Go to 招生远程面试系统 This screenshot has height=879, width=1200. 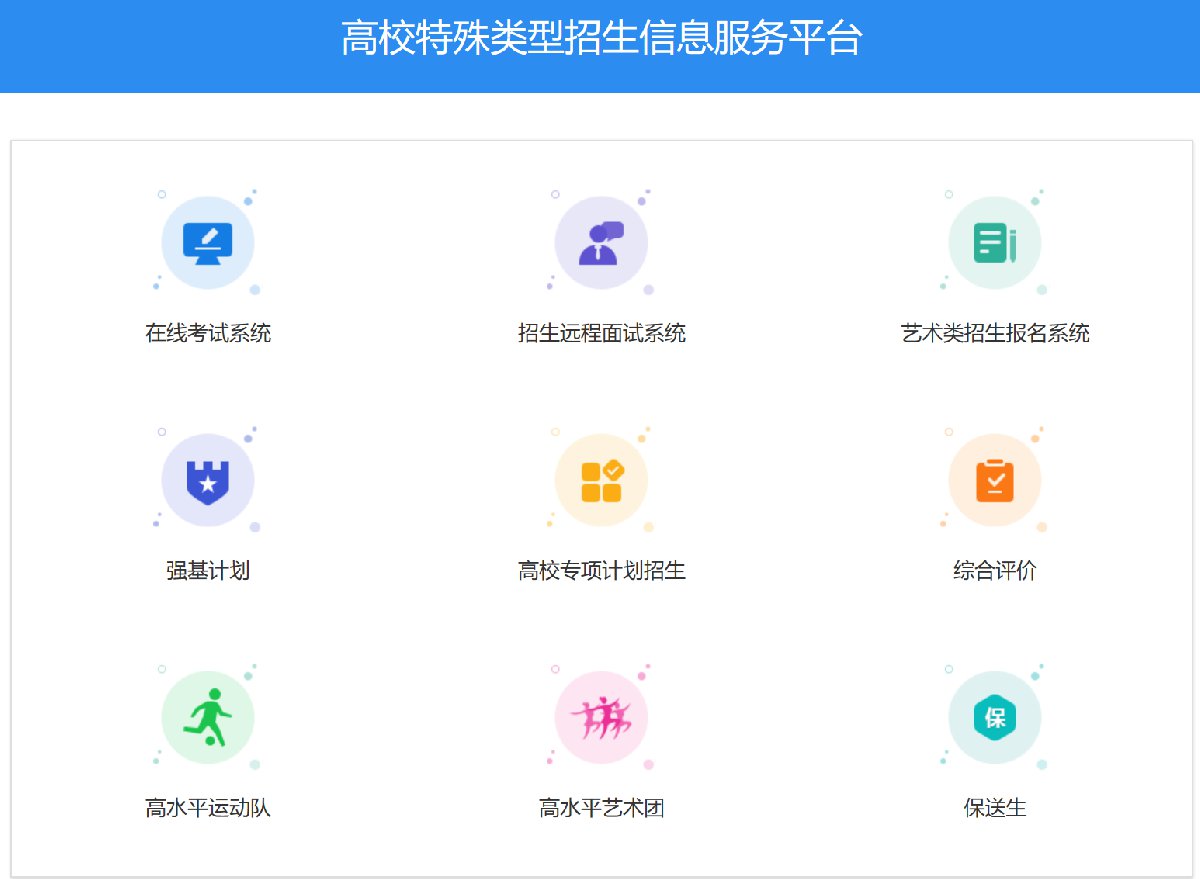click(602, 333)
